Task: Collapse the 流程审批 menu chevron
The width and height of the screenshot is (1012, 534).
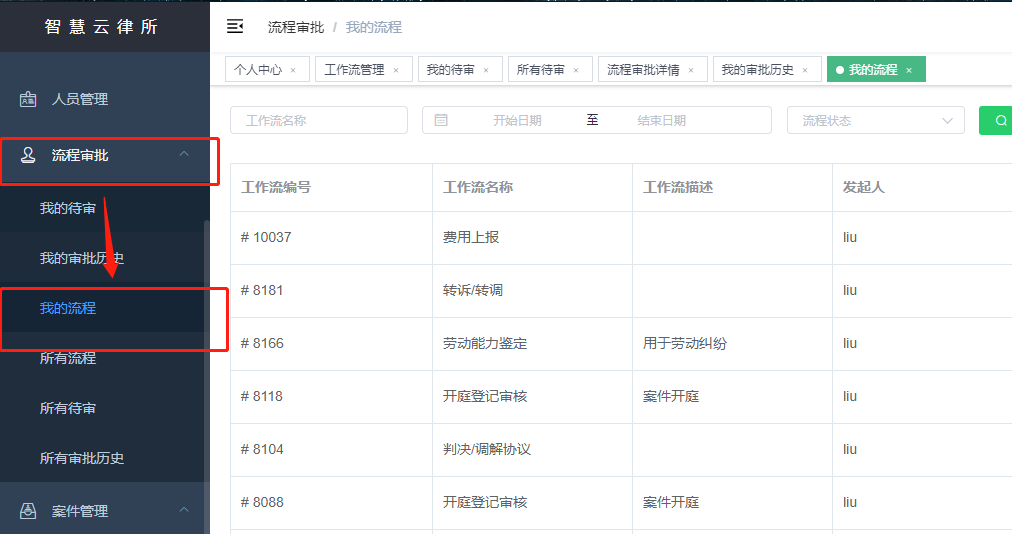Action: click(184, 154)
